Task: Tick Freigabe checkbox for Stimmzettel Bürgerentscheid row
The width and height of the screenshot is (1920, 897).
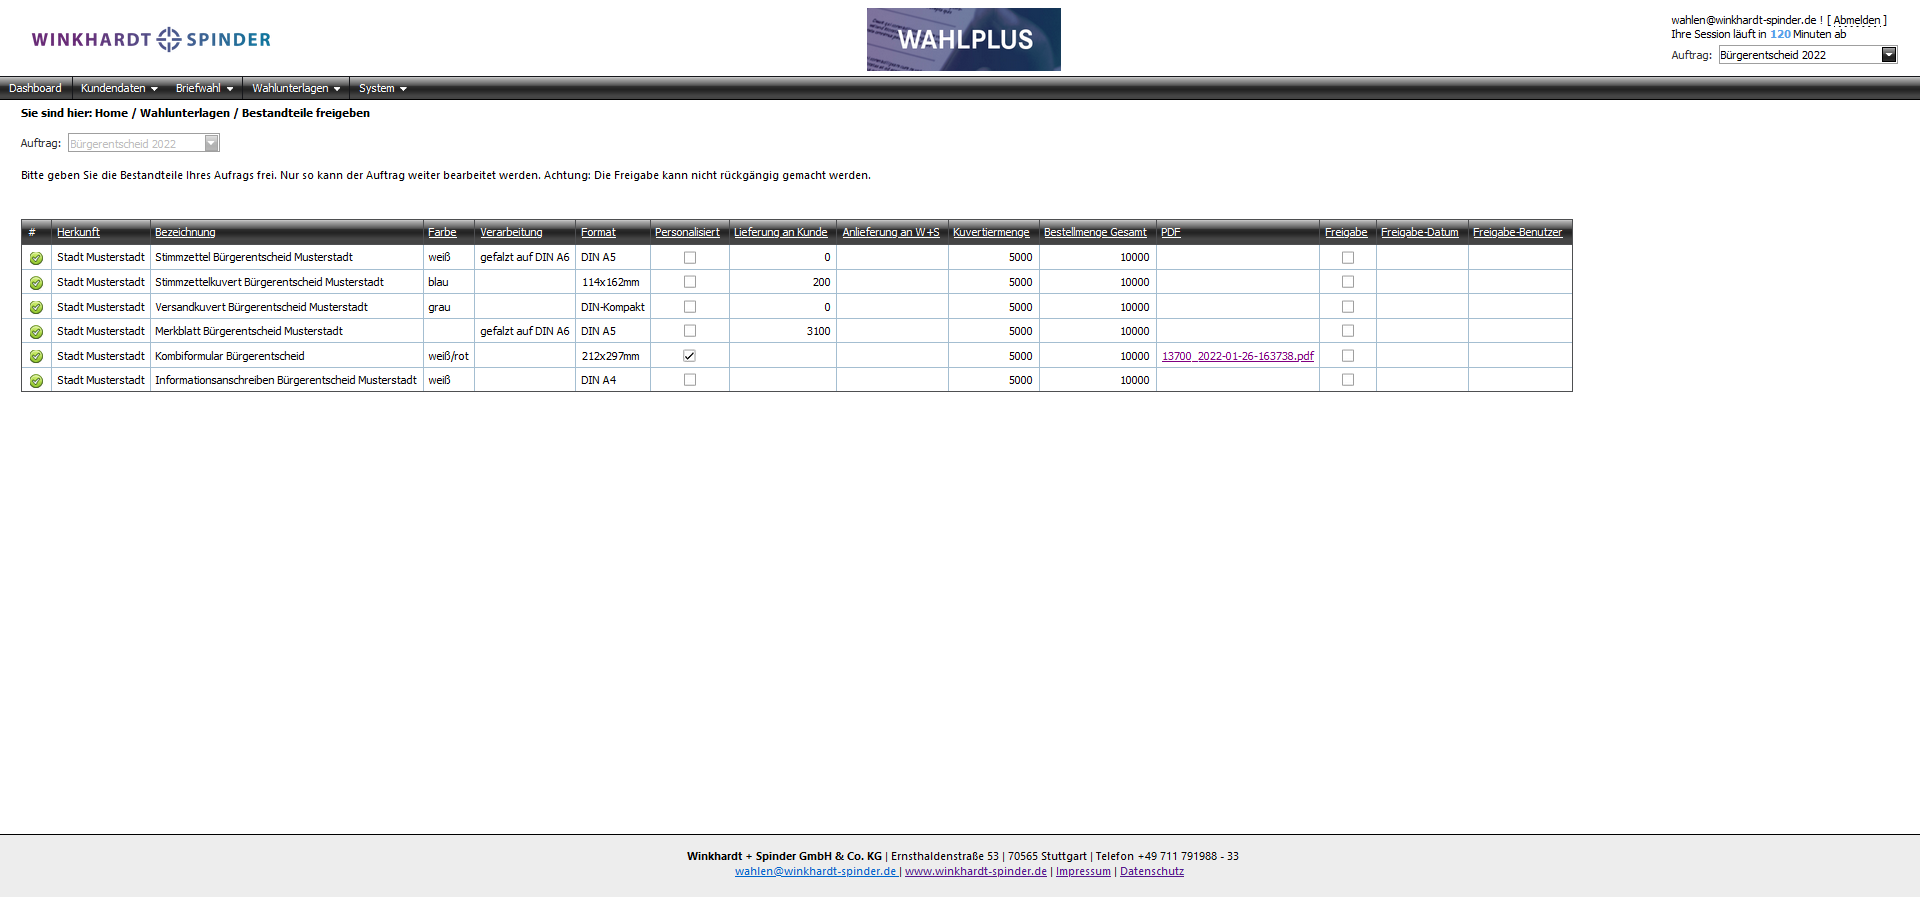Action: click(1347, 258)
